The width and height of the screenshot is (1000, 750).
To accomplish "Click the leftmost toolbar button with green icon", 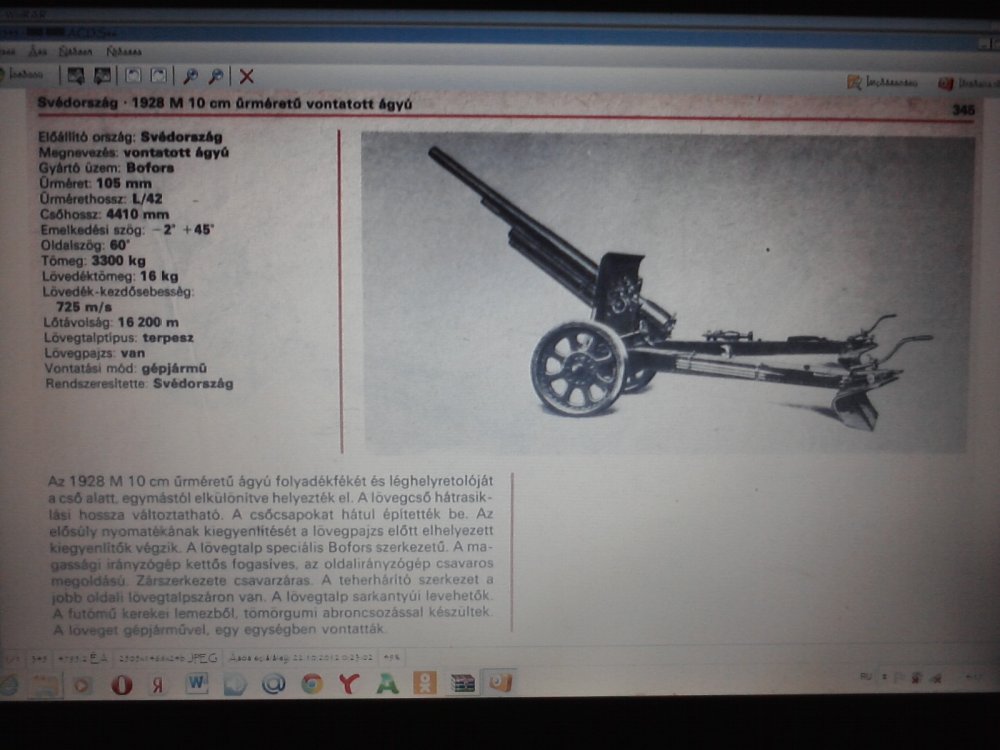I will 22,75.
